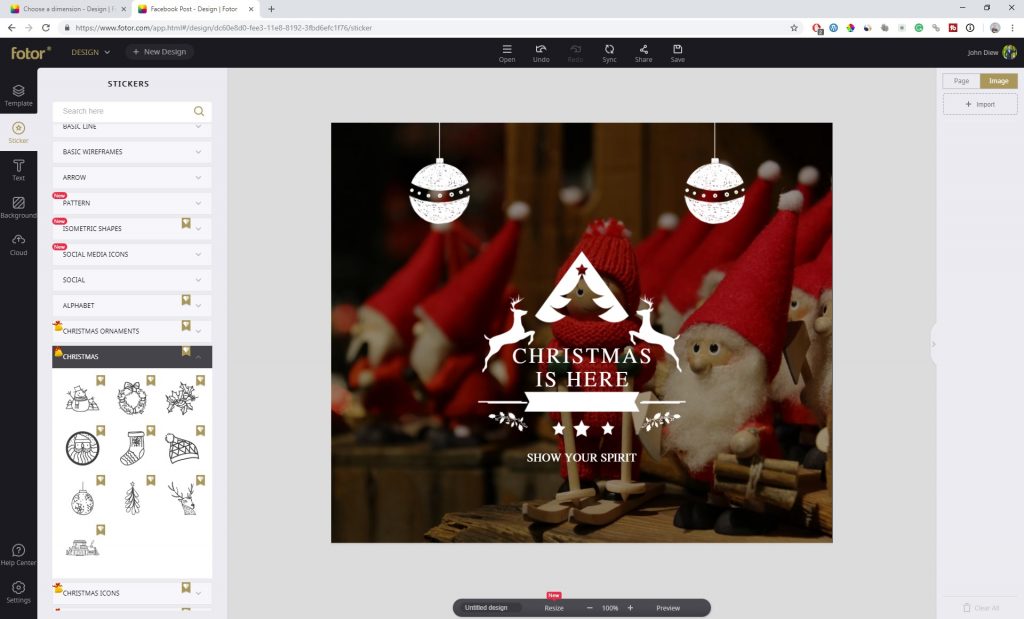The height and width of the screenshot is (619, 1024).
Task: Expand the Isometric Shapes category
Action: (132, 229)
